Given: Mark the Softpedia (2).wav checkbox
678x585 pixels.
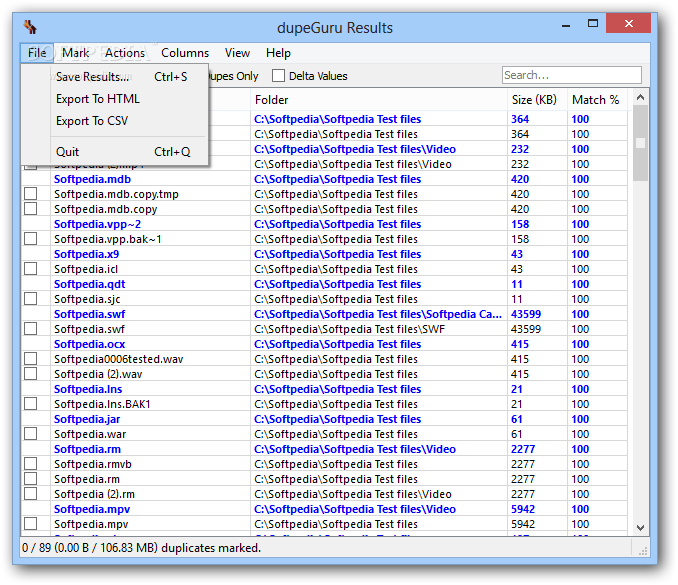Looking at the screenshot, I should [x=30, y=374].
